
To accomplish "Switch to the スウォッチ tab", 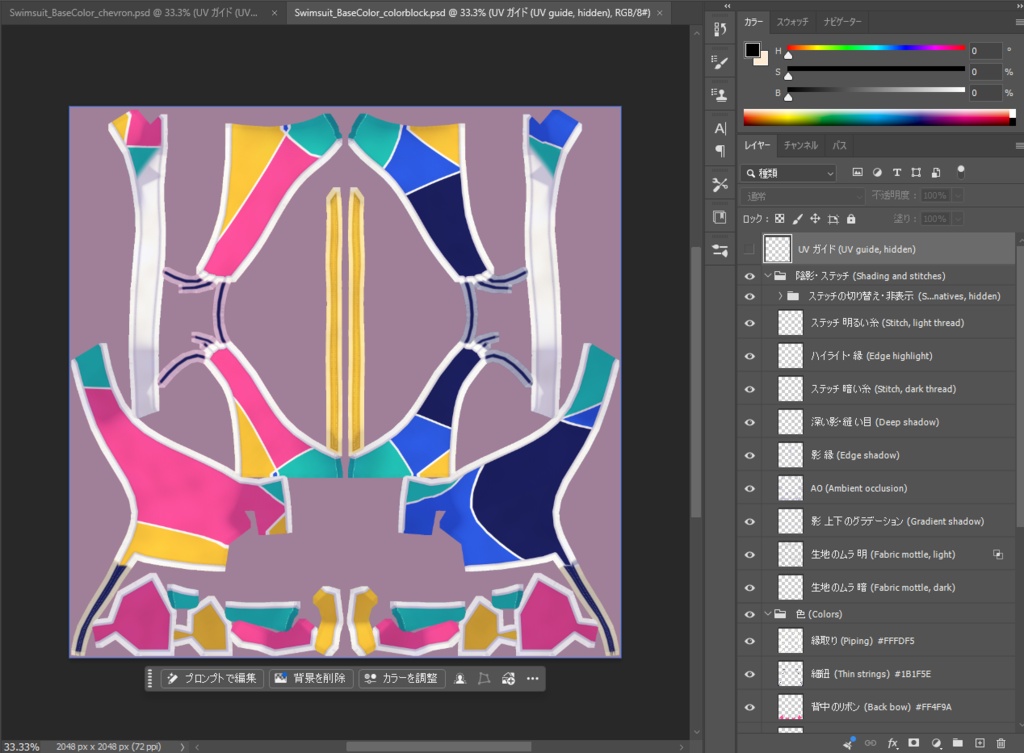I will point(792,22).
